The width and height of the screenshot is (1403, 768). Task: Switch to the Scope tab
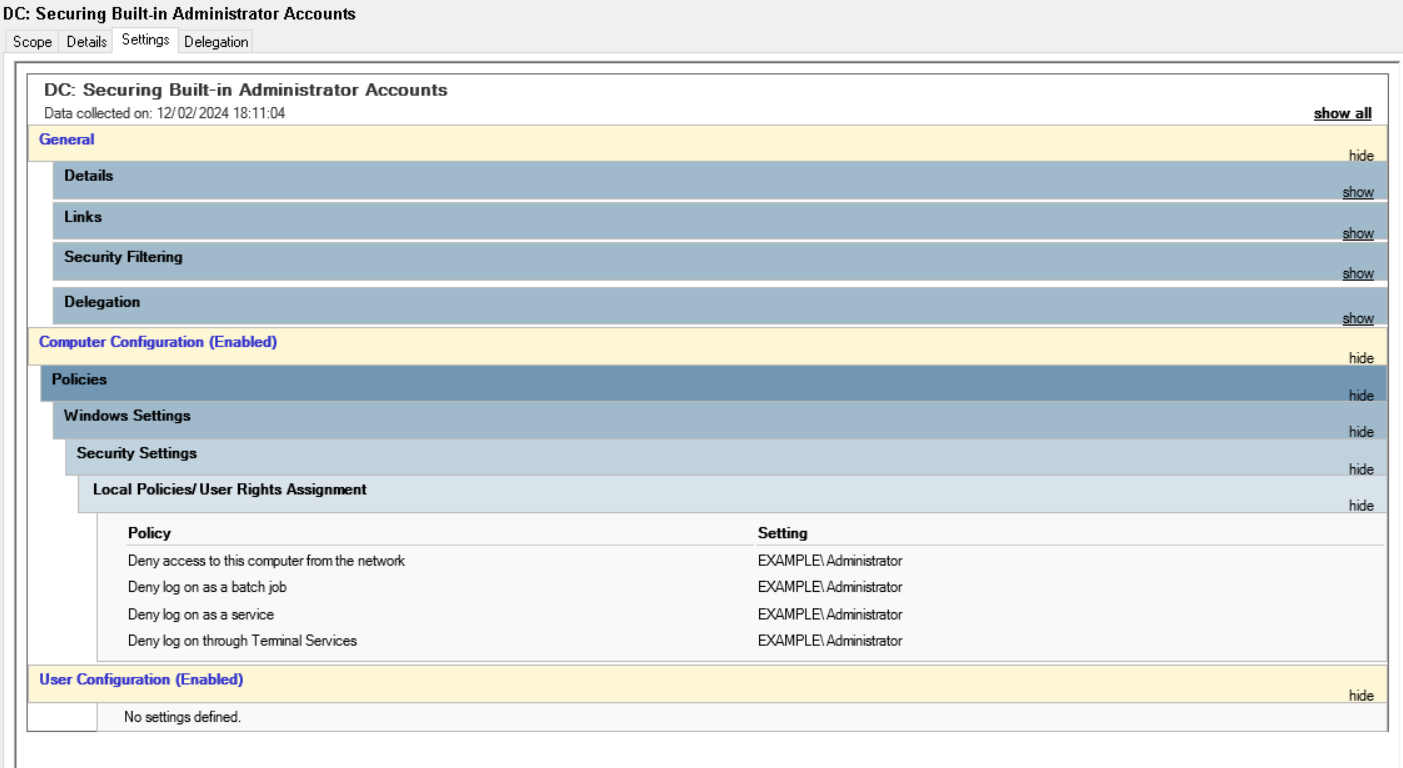[x=32, y=42]
